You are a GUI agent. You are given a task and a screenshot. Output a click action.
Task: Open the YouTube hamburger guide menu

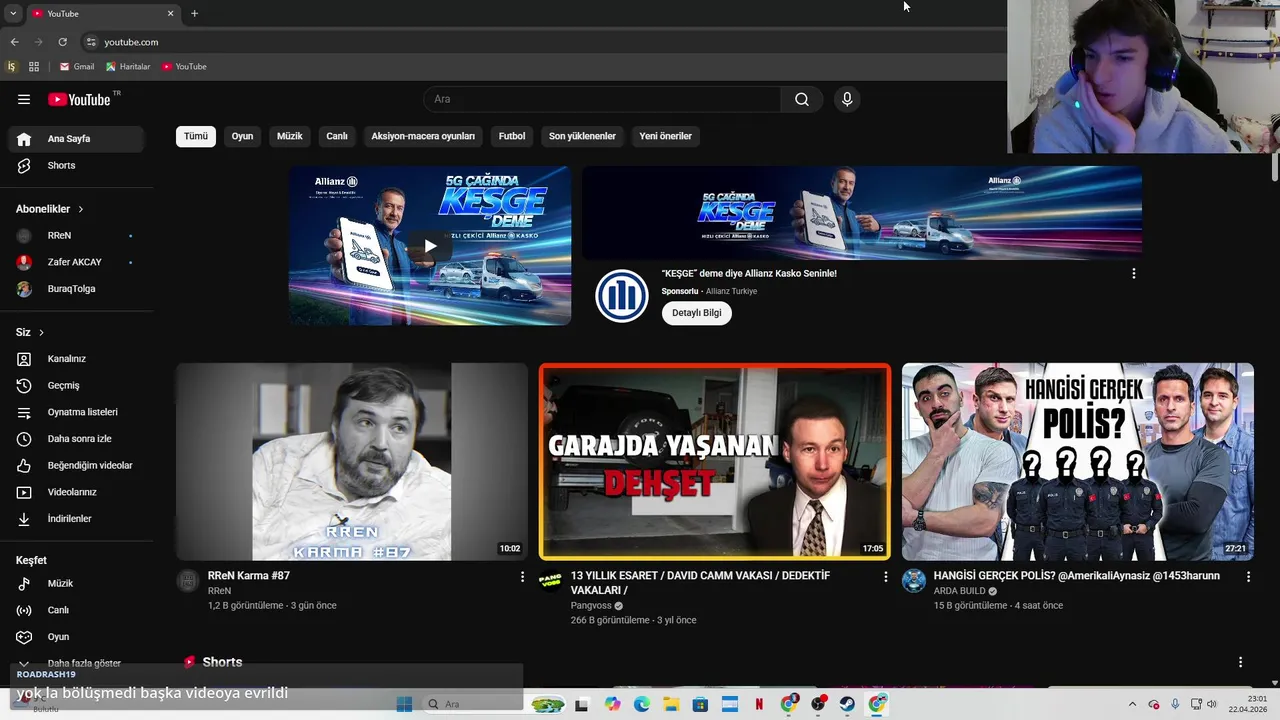tap(24, 99)
